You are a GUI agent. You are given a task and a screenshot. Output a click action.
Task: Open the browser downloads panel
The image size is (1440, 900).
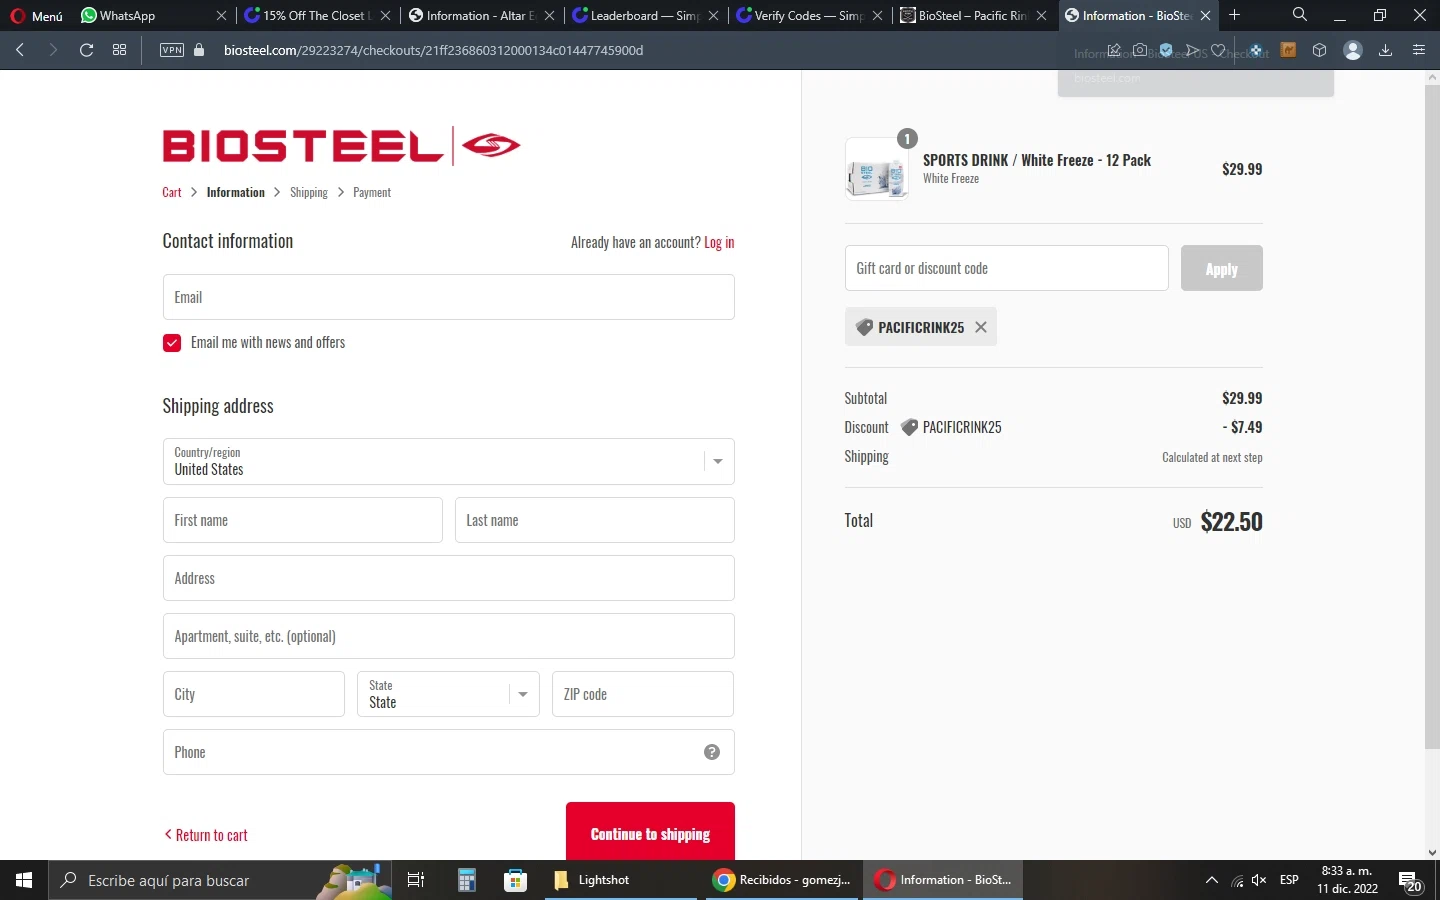pyautogui.click(x=1385, y=50)
